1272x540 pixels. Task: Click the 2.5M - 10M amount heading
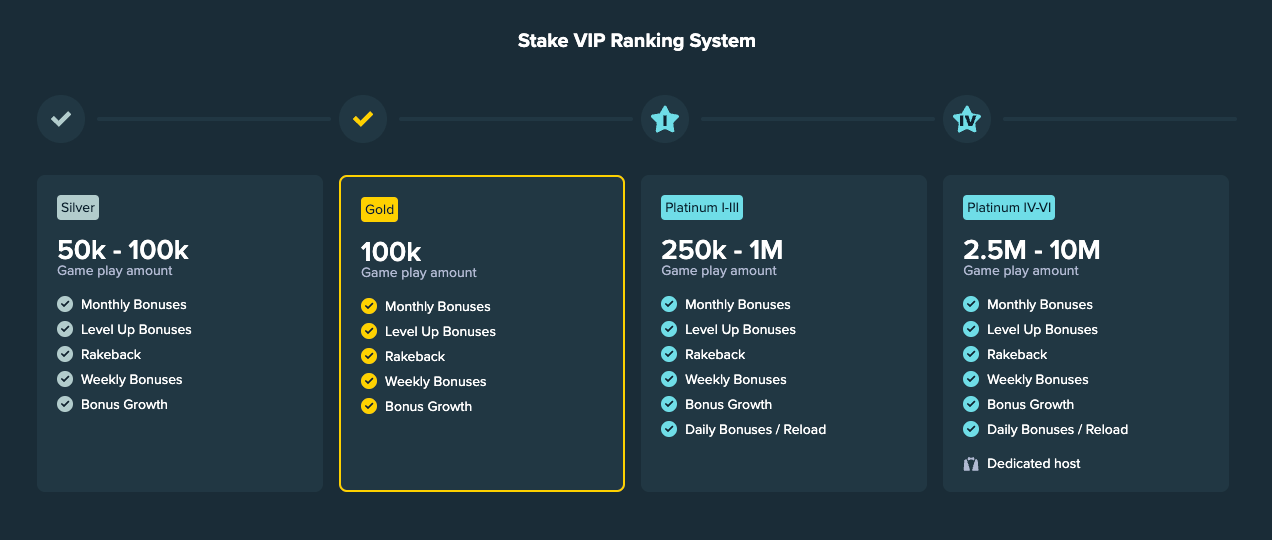(1031, 249)
